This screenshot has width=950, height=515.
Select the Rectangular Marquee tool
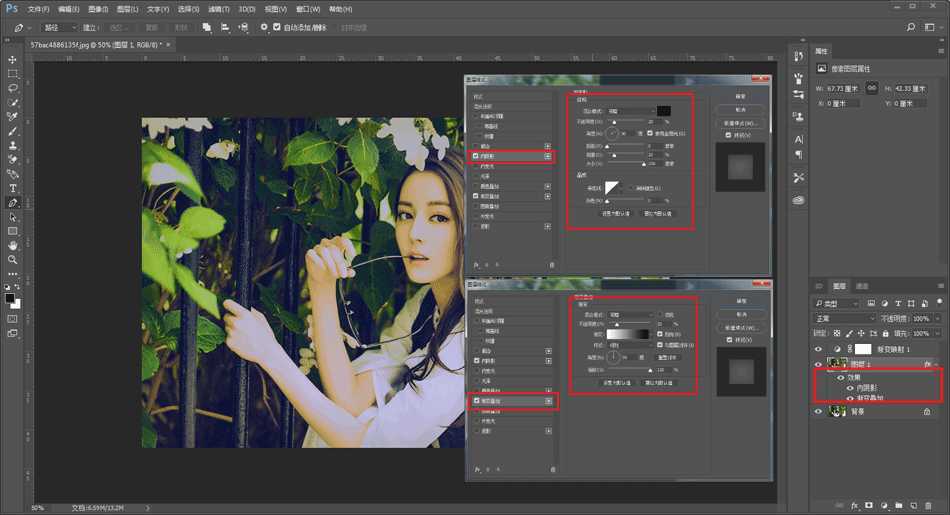tap(13, 74)
